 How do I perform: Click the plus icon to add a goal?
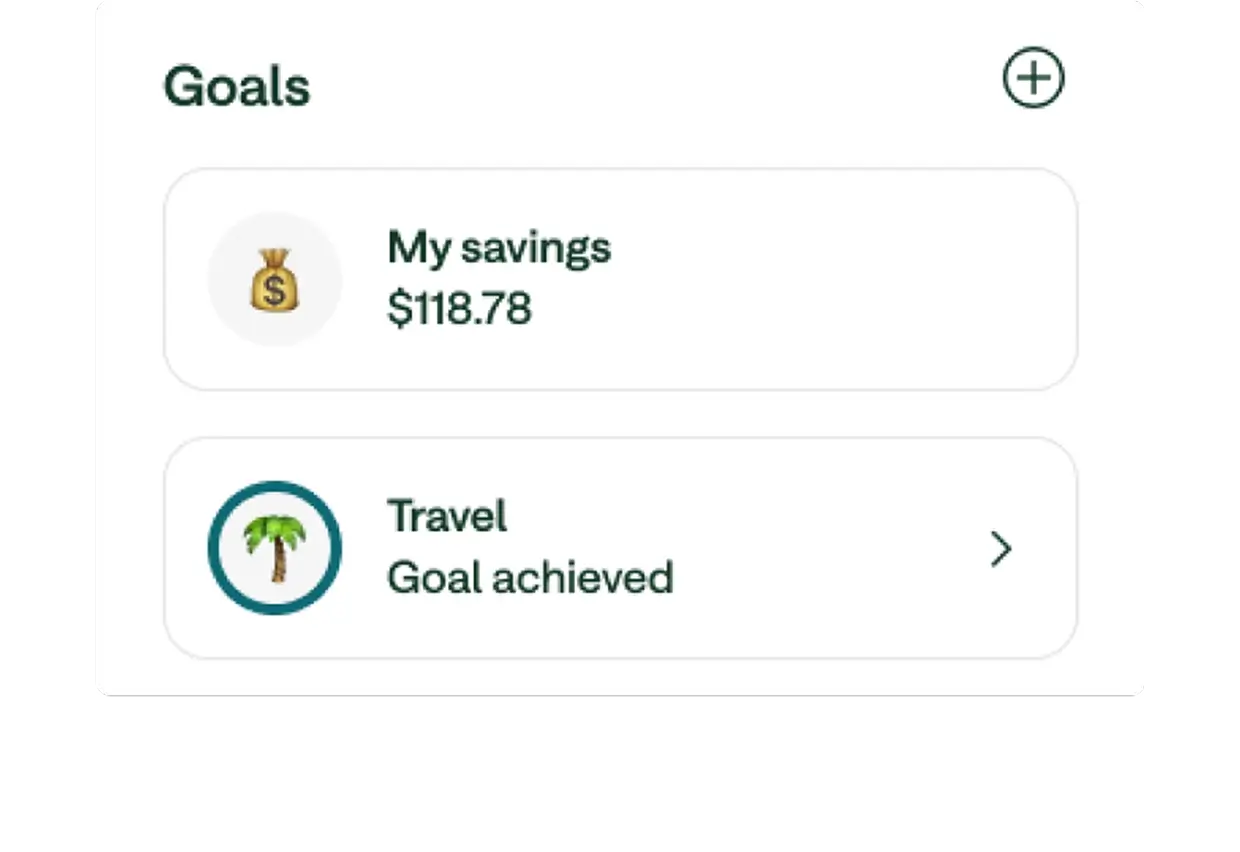point(1033,79)
